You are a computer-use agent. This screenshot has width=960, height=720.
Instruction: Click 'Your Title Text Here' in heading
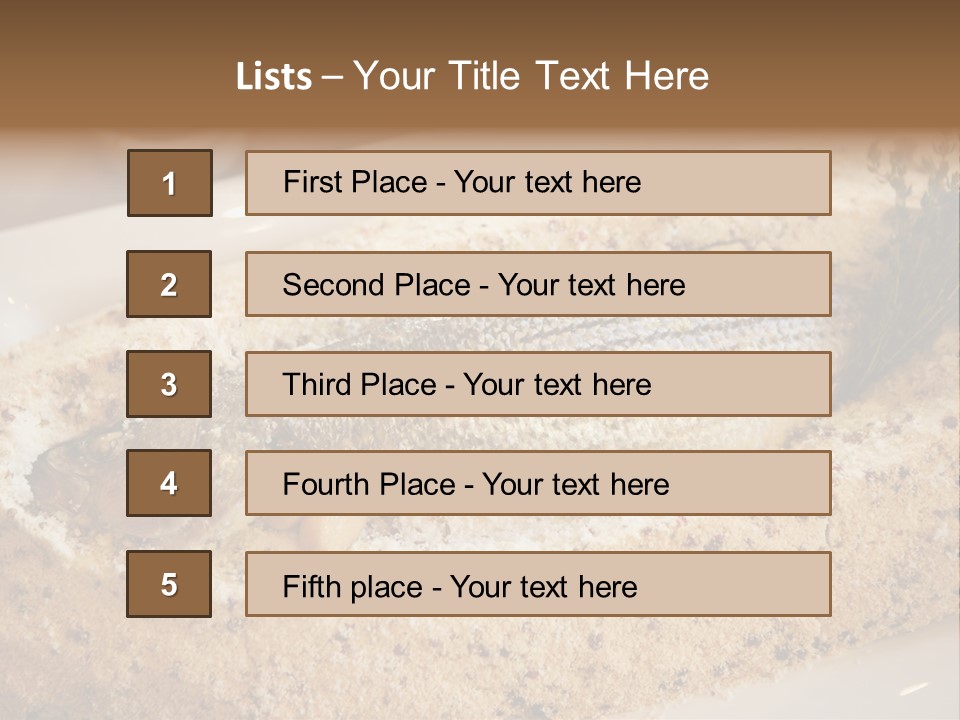pos(531,76)
